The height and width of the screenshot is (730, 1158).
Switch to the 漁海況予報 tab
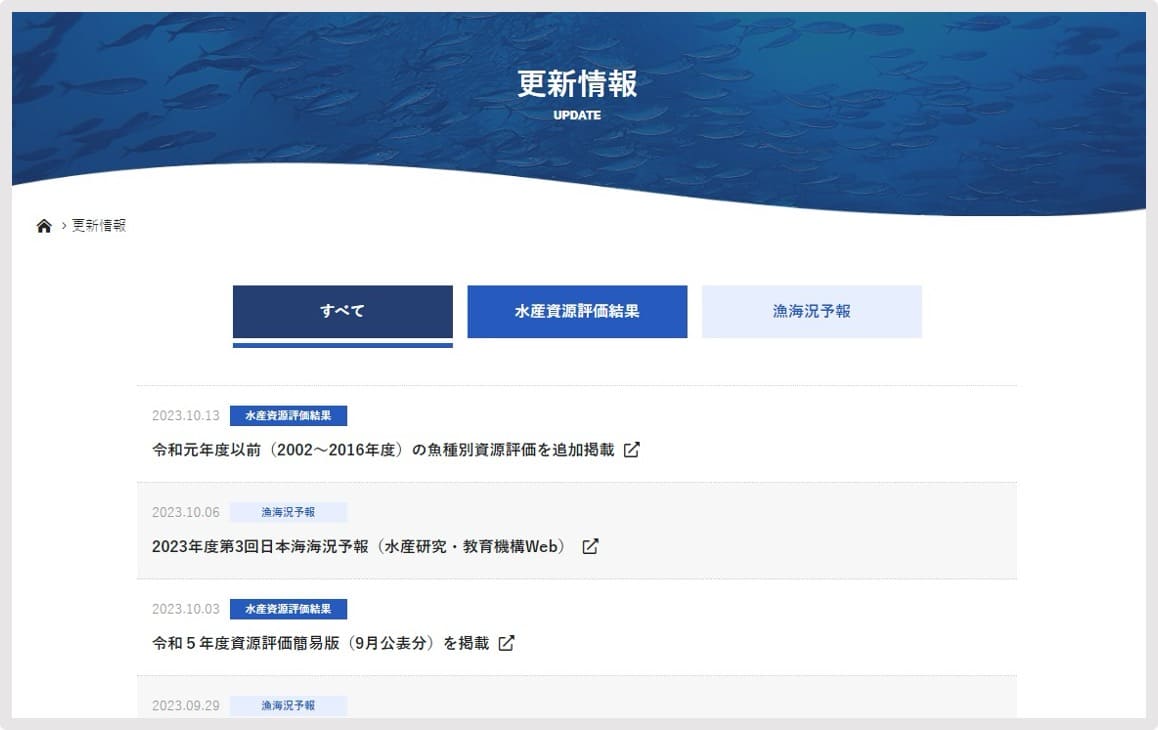812,312
